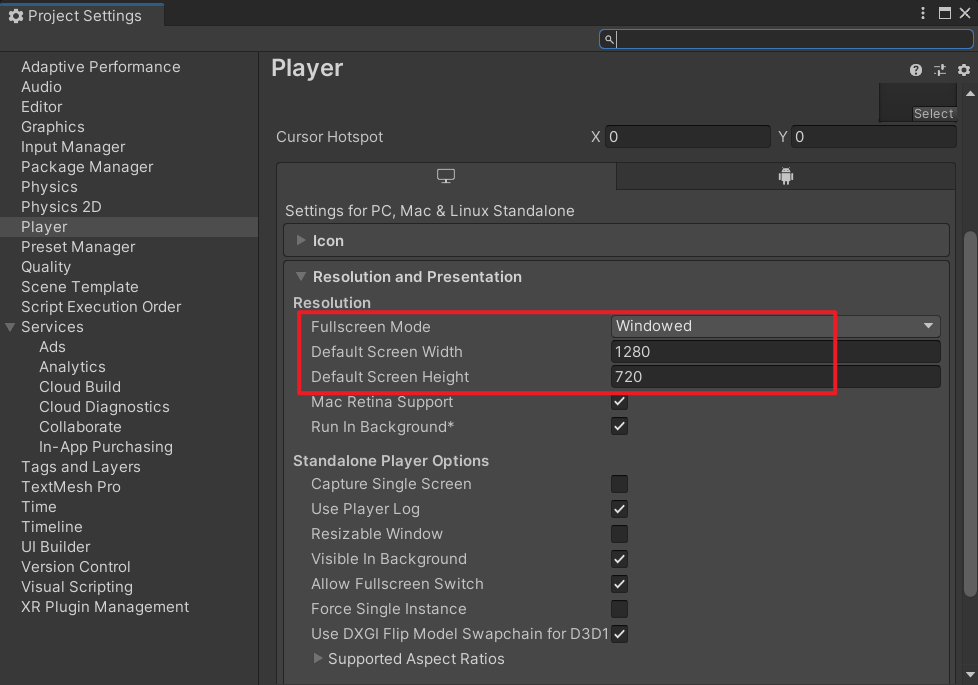Screen dimensions: 978x685
Task: Click the Default Screen Width field
Action: click(x=775, y=352)
